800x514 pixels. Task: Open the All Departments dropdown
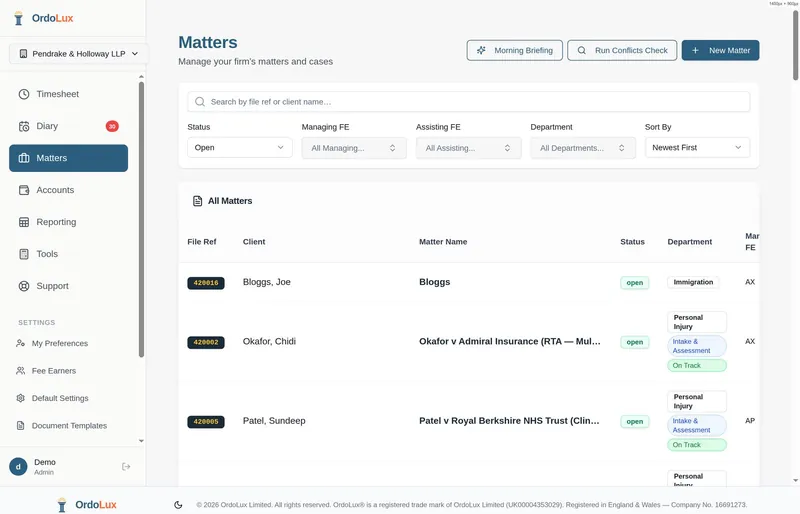[583, 148]
